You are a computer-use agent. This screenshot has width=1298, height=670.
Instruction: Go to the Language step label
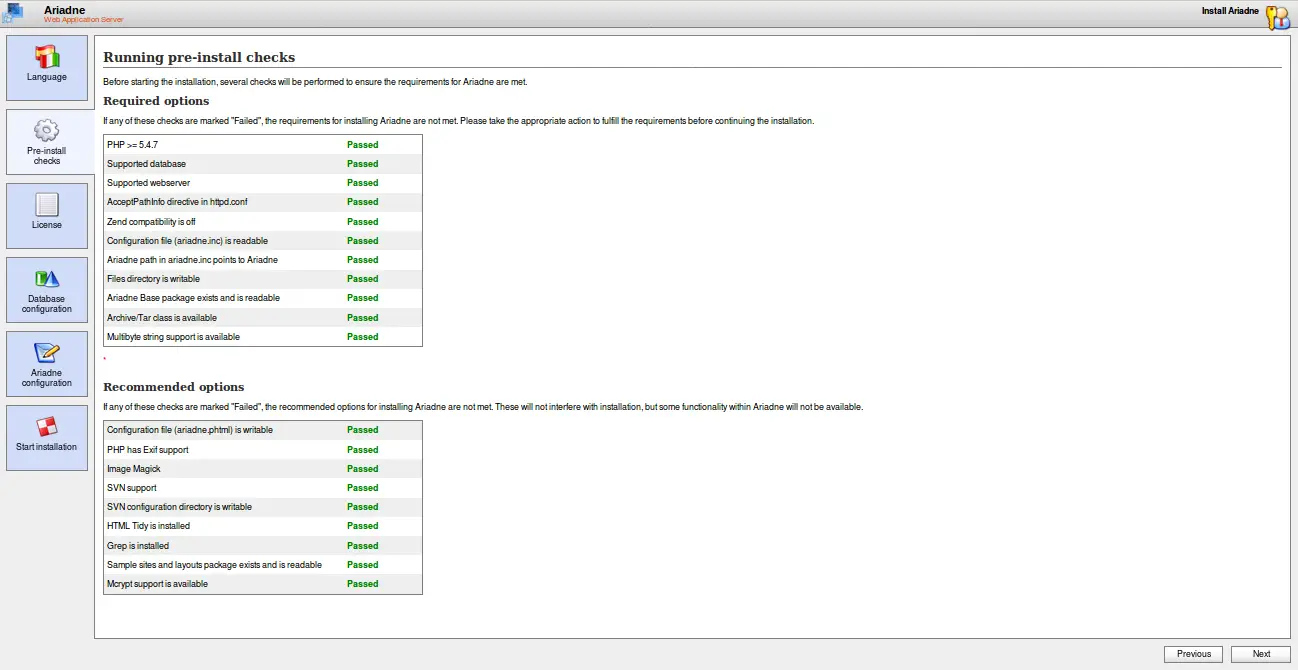click(47, 77)
